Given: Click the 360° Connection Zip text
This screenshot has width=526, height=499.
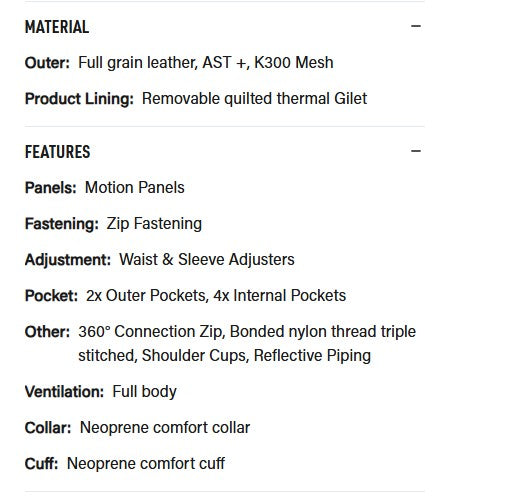Looking at the screenshot, I should tap(152, 332).
